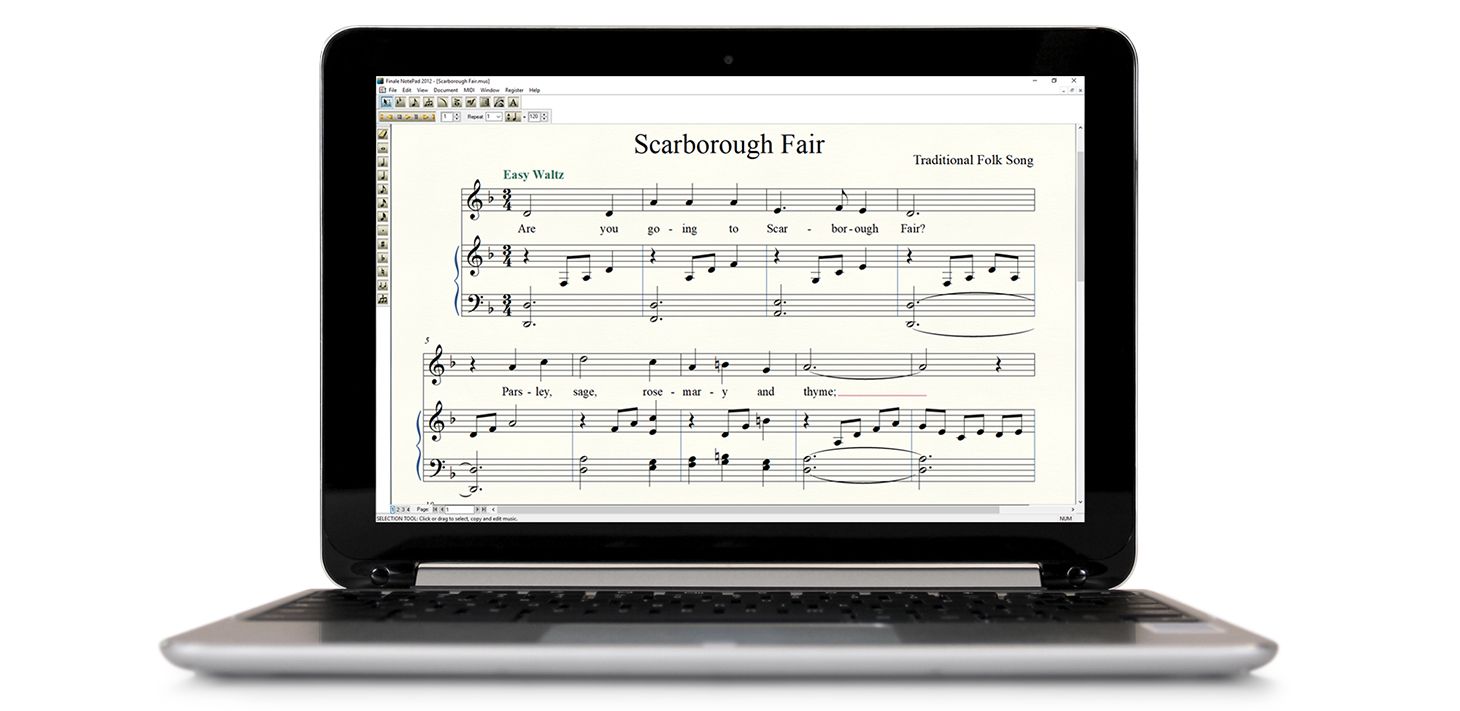Click the Page number field at bottom

460,510
